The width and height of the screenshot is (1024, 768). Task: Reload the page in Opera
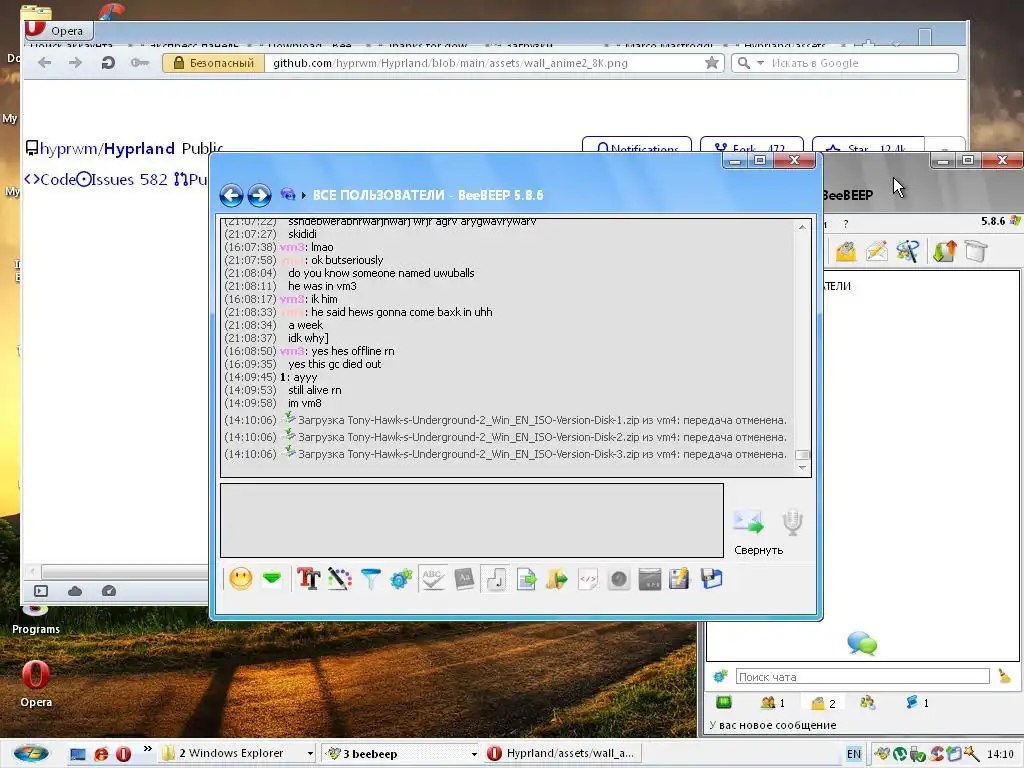pos(108,63)
